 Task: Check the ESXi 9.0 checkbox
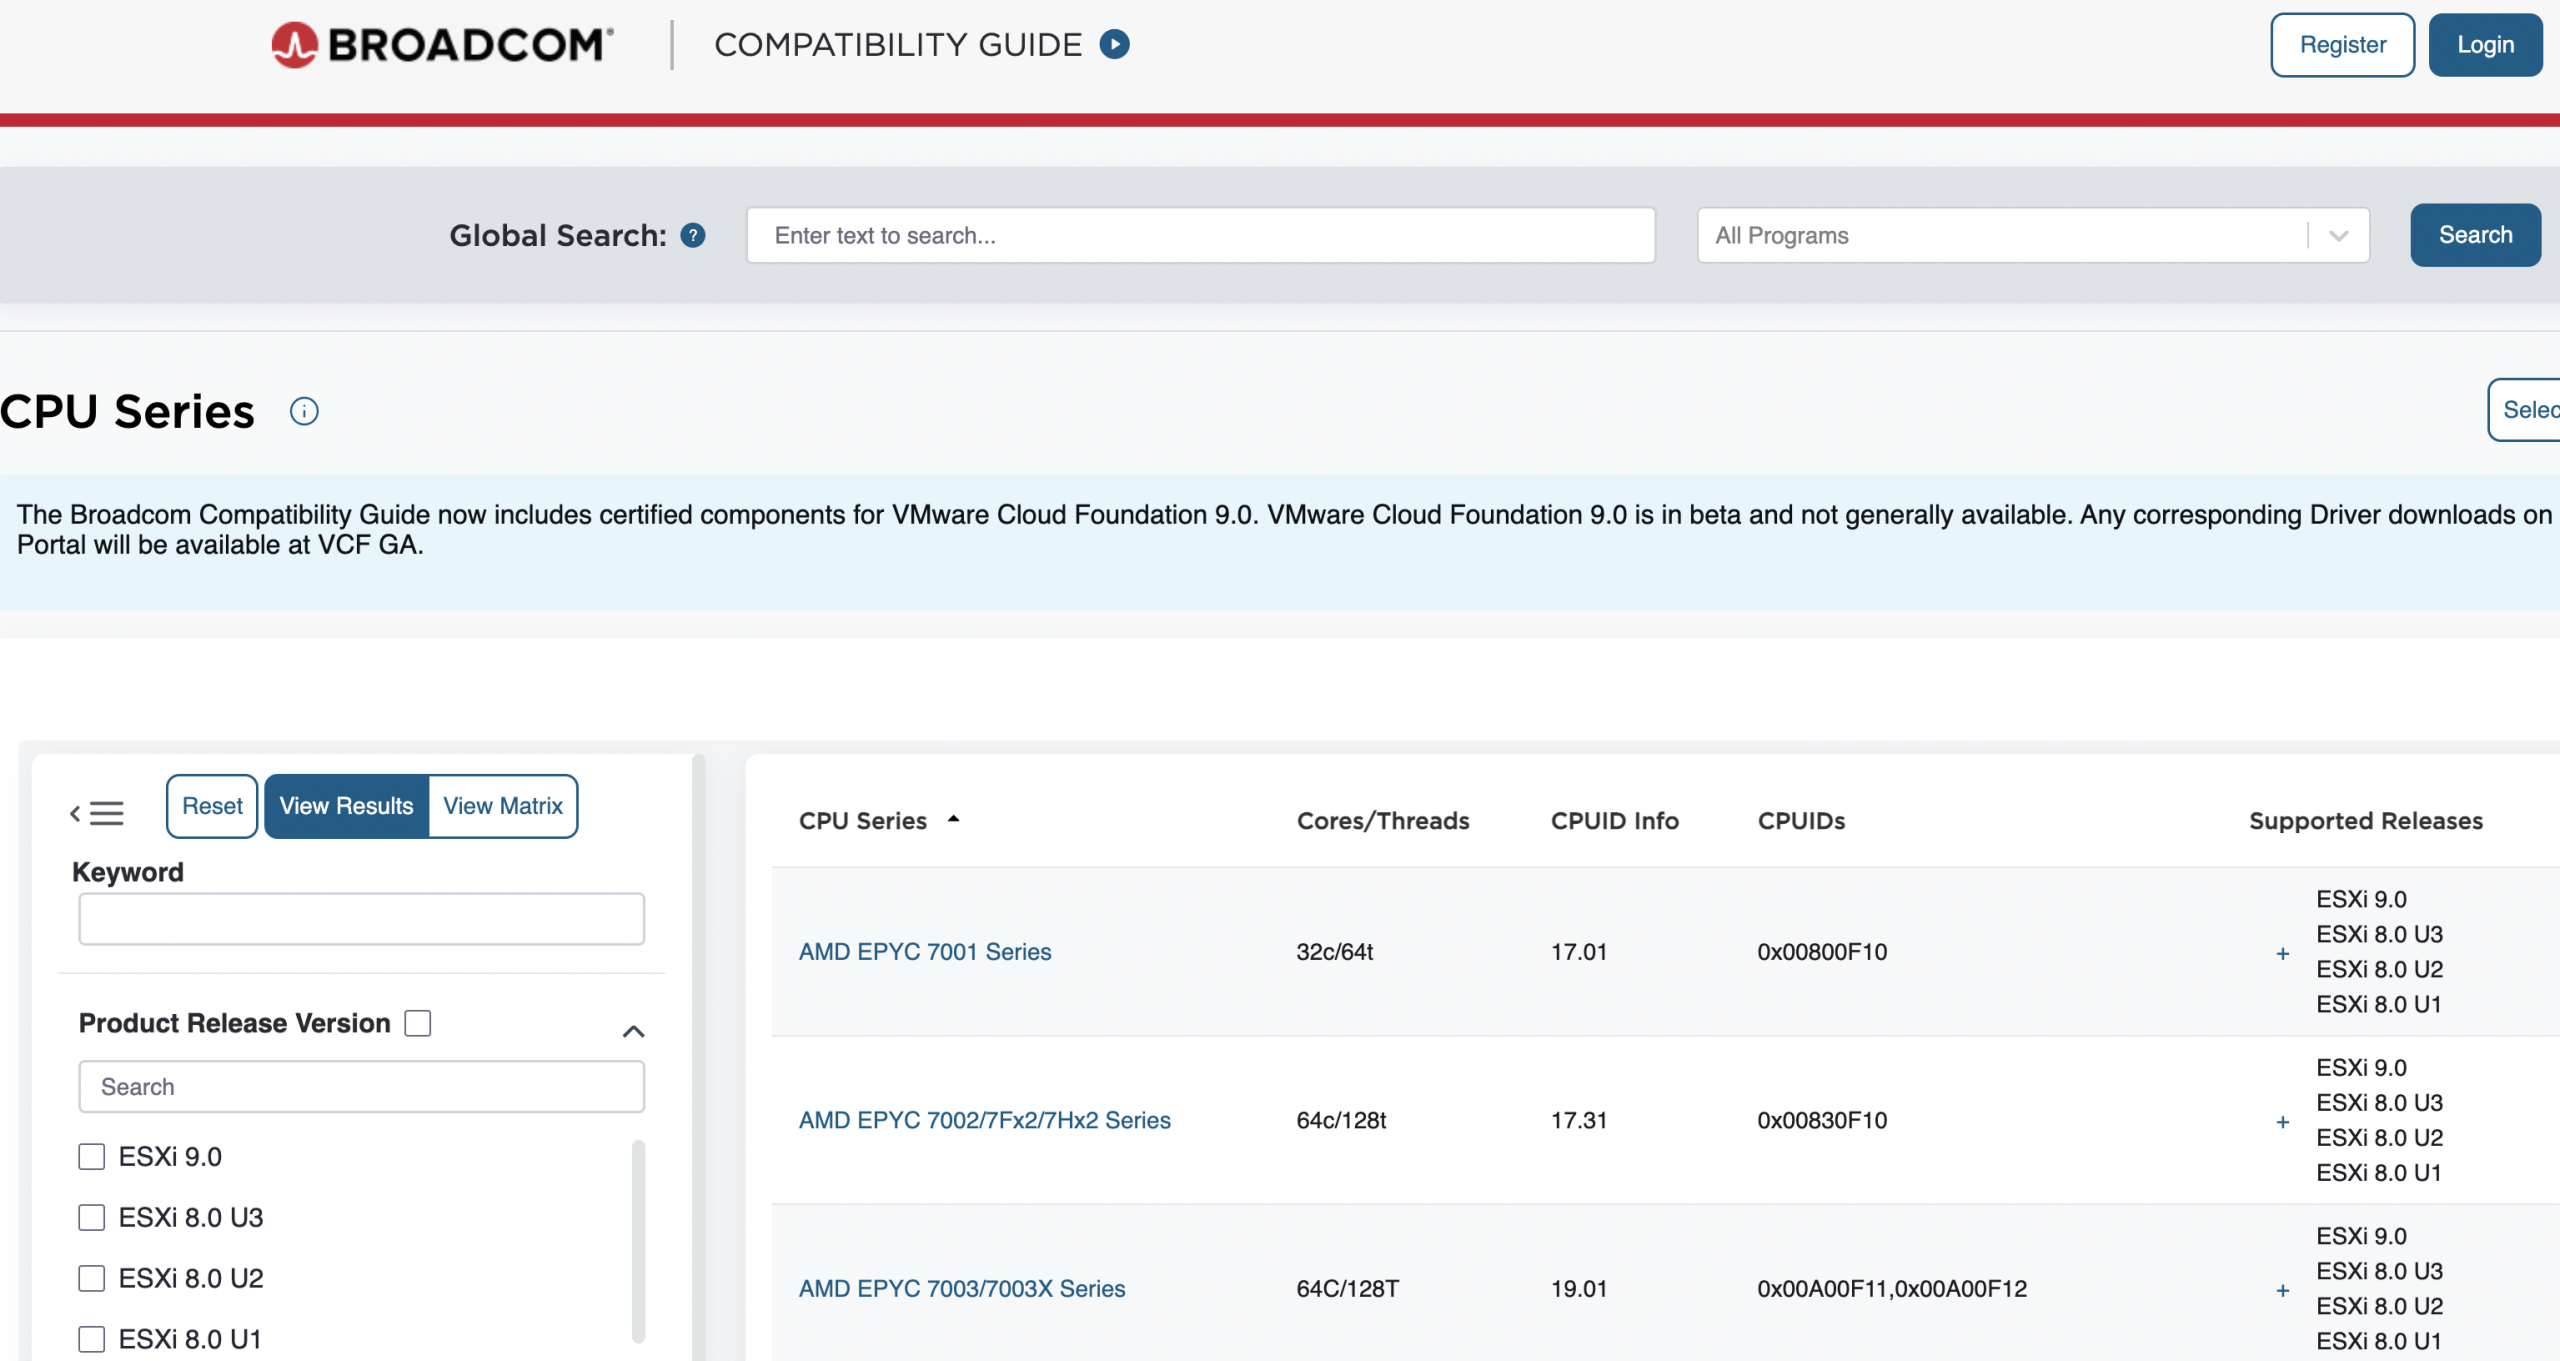click(x=92, y=1157)
